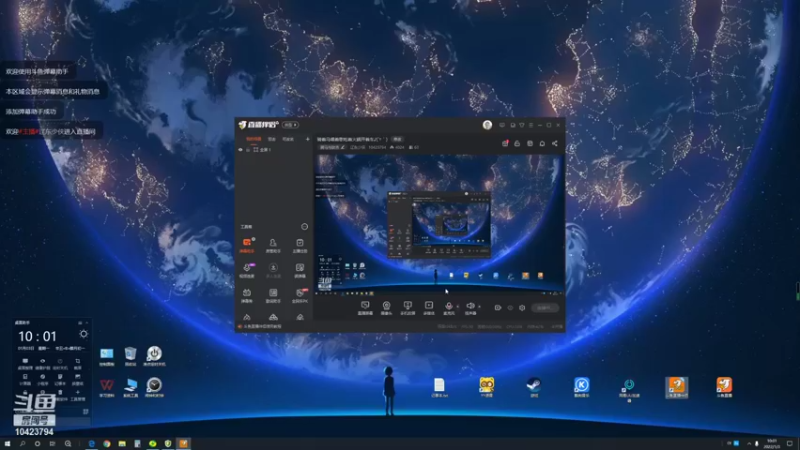Open hamburger menu in app title bar
Screen dimensions: 800x450
coord(531,125)
